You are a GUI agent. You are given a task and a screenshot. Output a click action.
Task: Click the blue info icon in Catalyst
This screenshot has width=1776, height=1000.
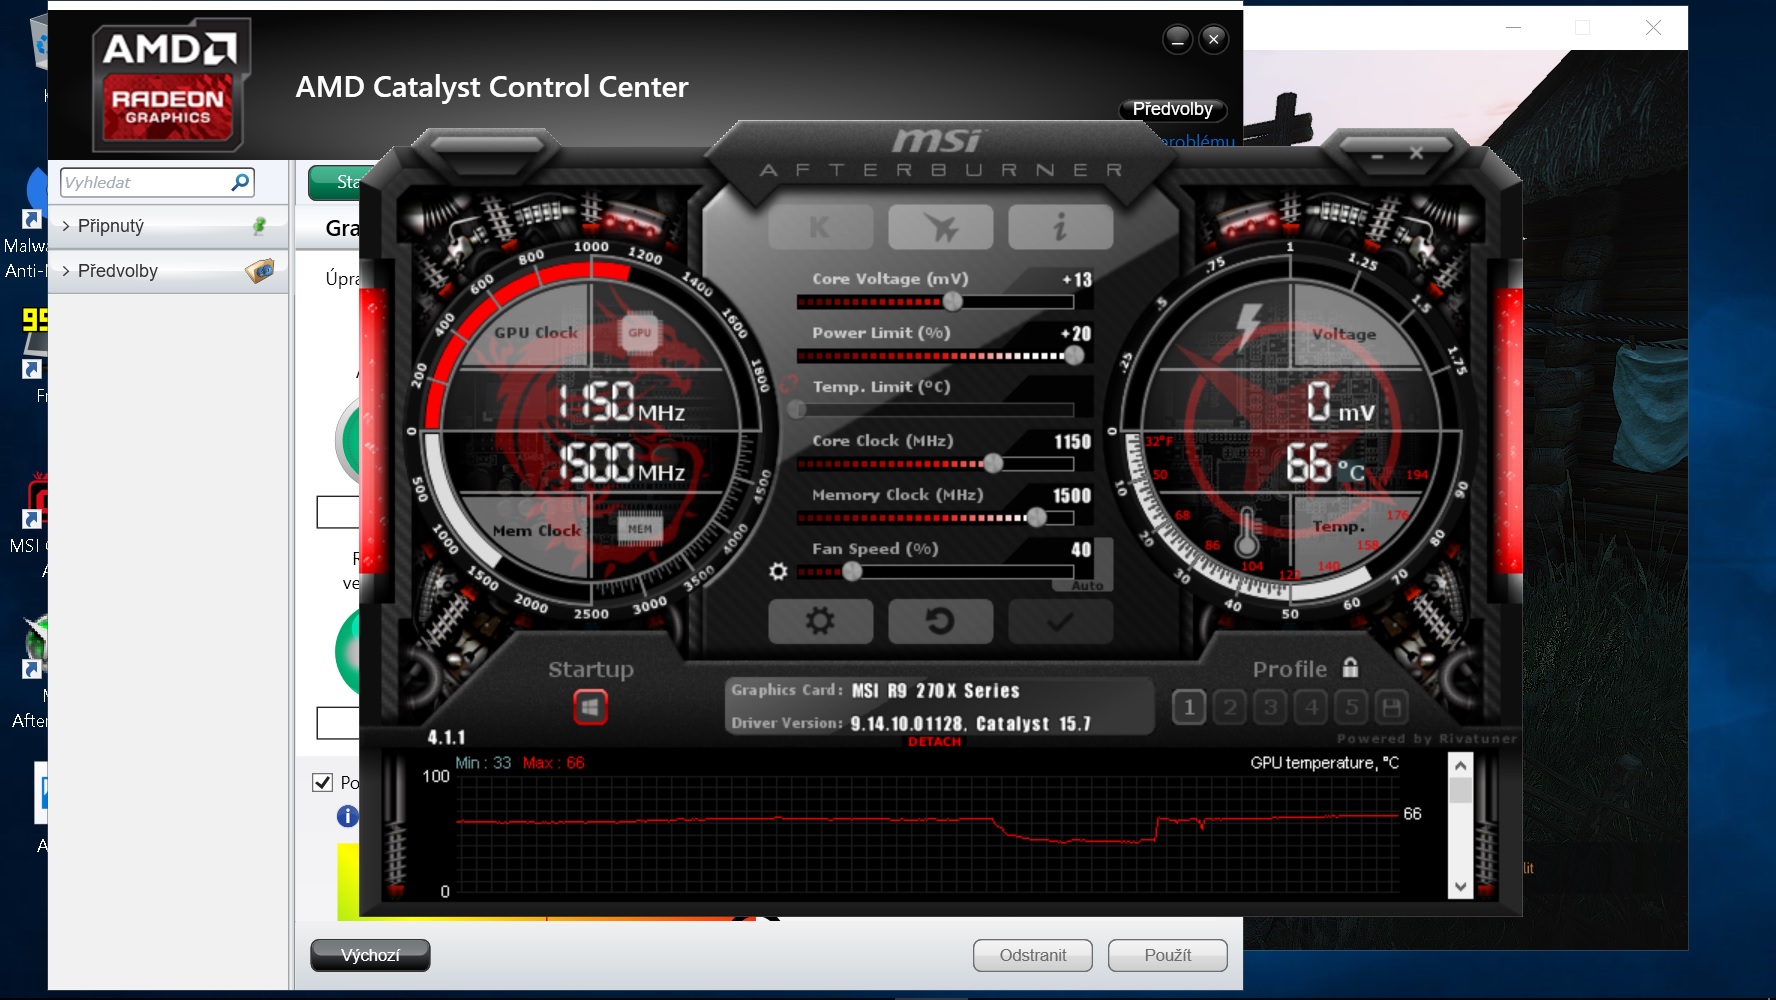click(347, 816)
